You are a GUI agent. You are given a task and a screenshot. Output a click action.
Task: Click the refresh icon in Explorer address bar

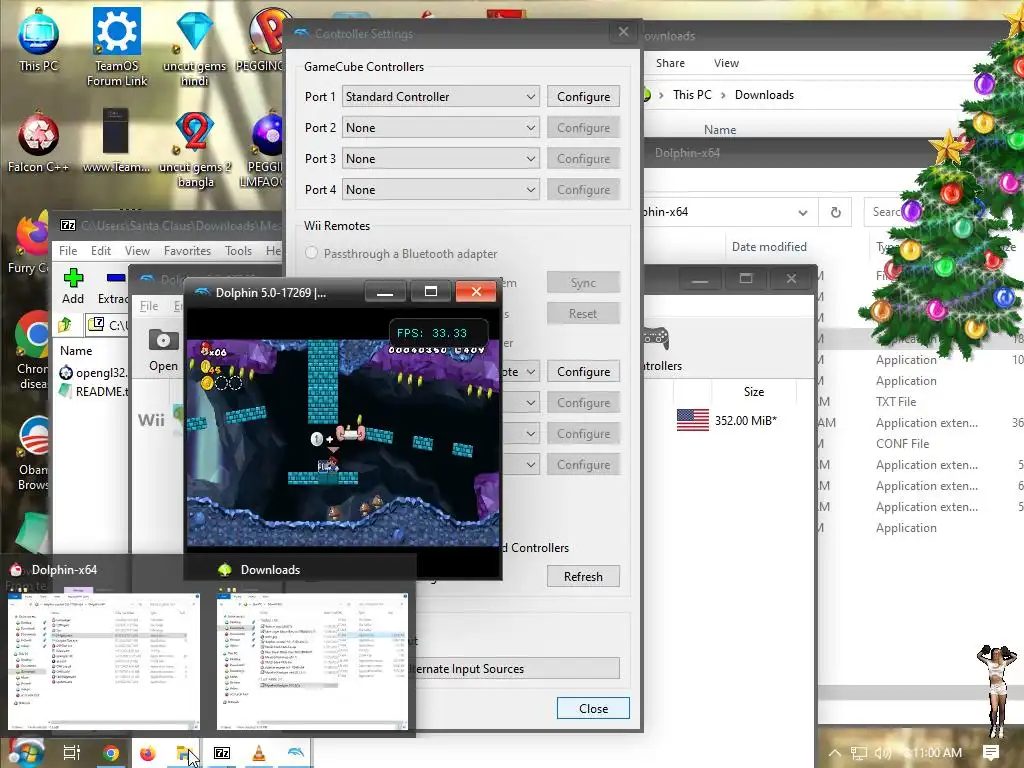(x=835, y=212)
